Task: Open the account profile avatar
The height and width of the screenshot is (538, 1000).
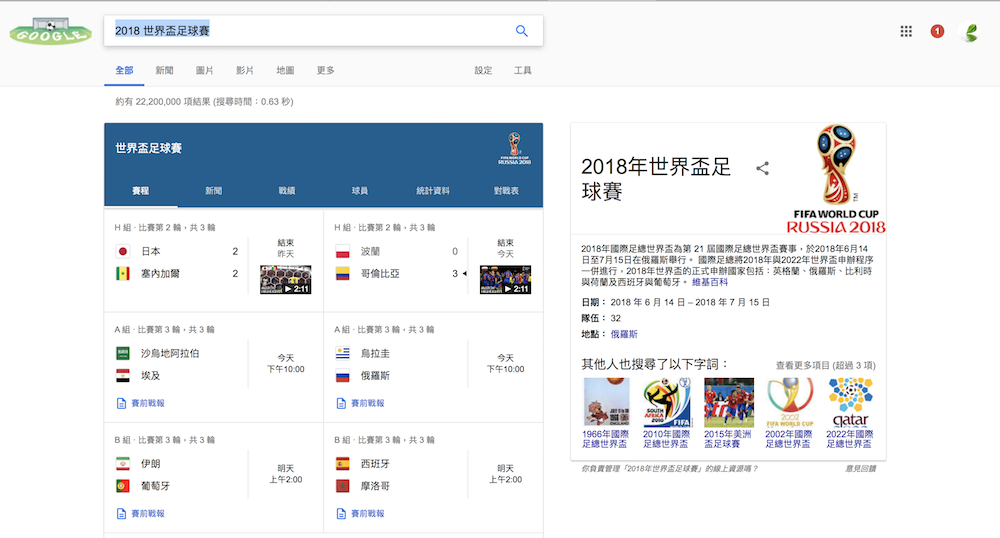Action: point(971,32)
